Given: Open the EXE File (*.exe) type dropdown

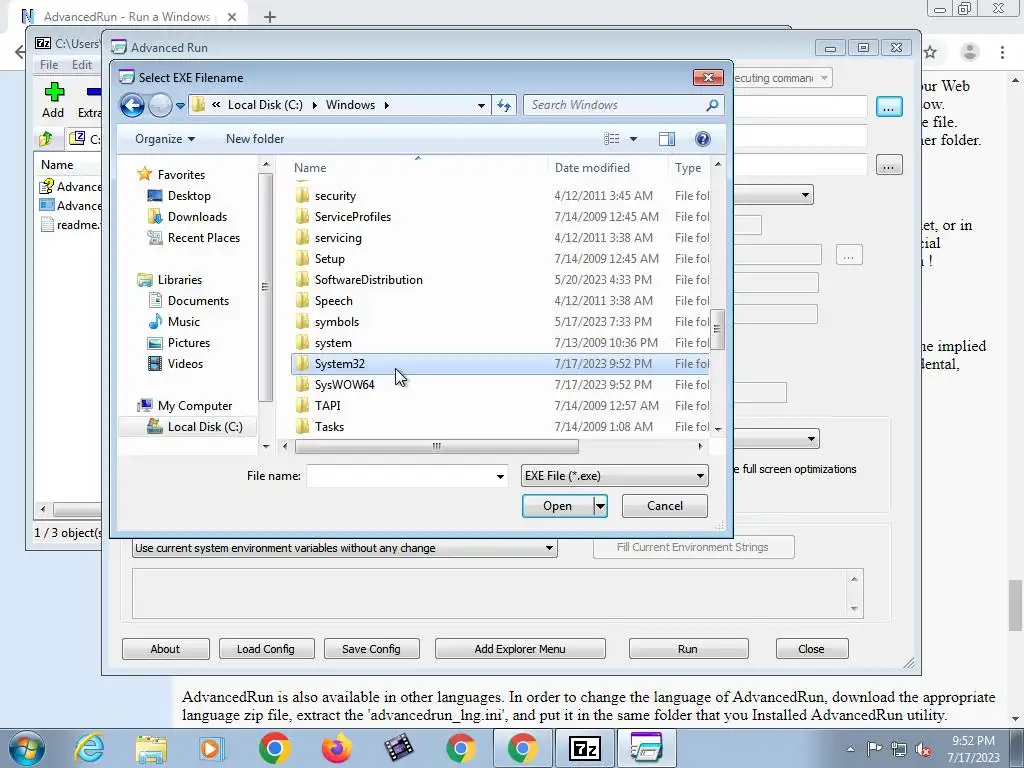Looking at the screenshot, I should pos(614,475).
